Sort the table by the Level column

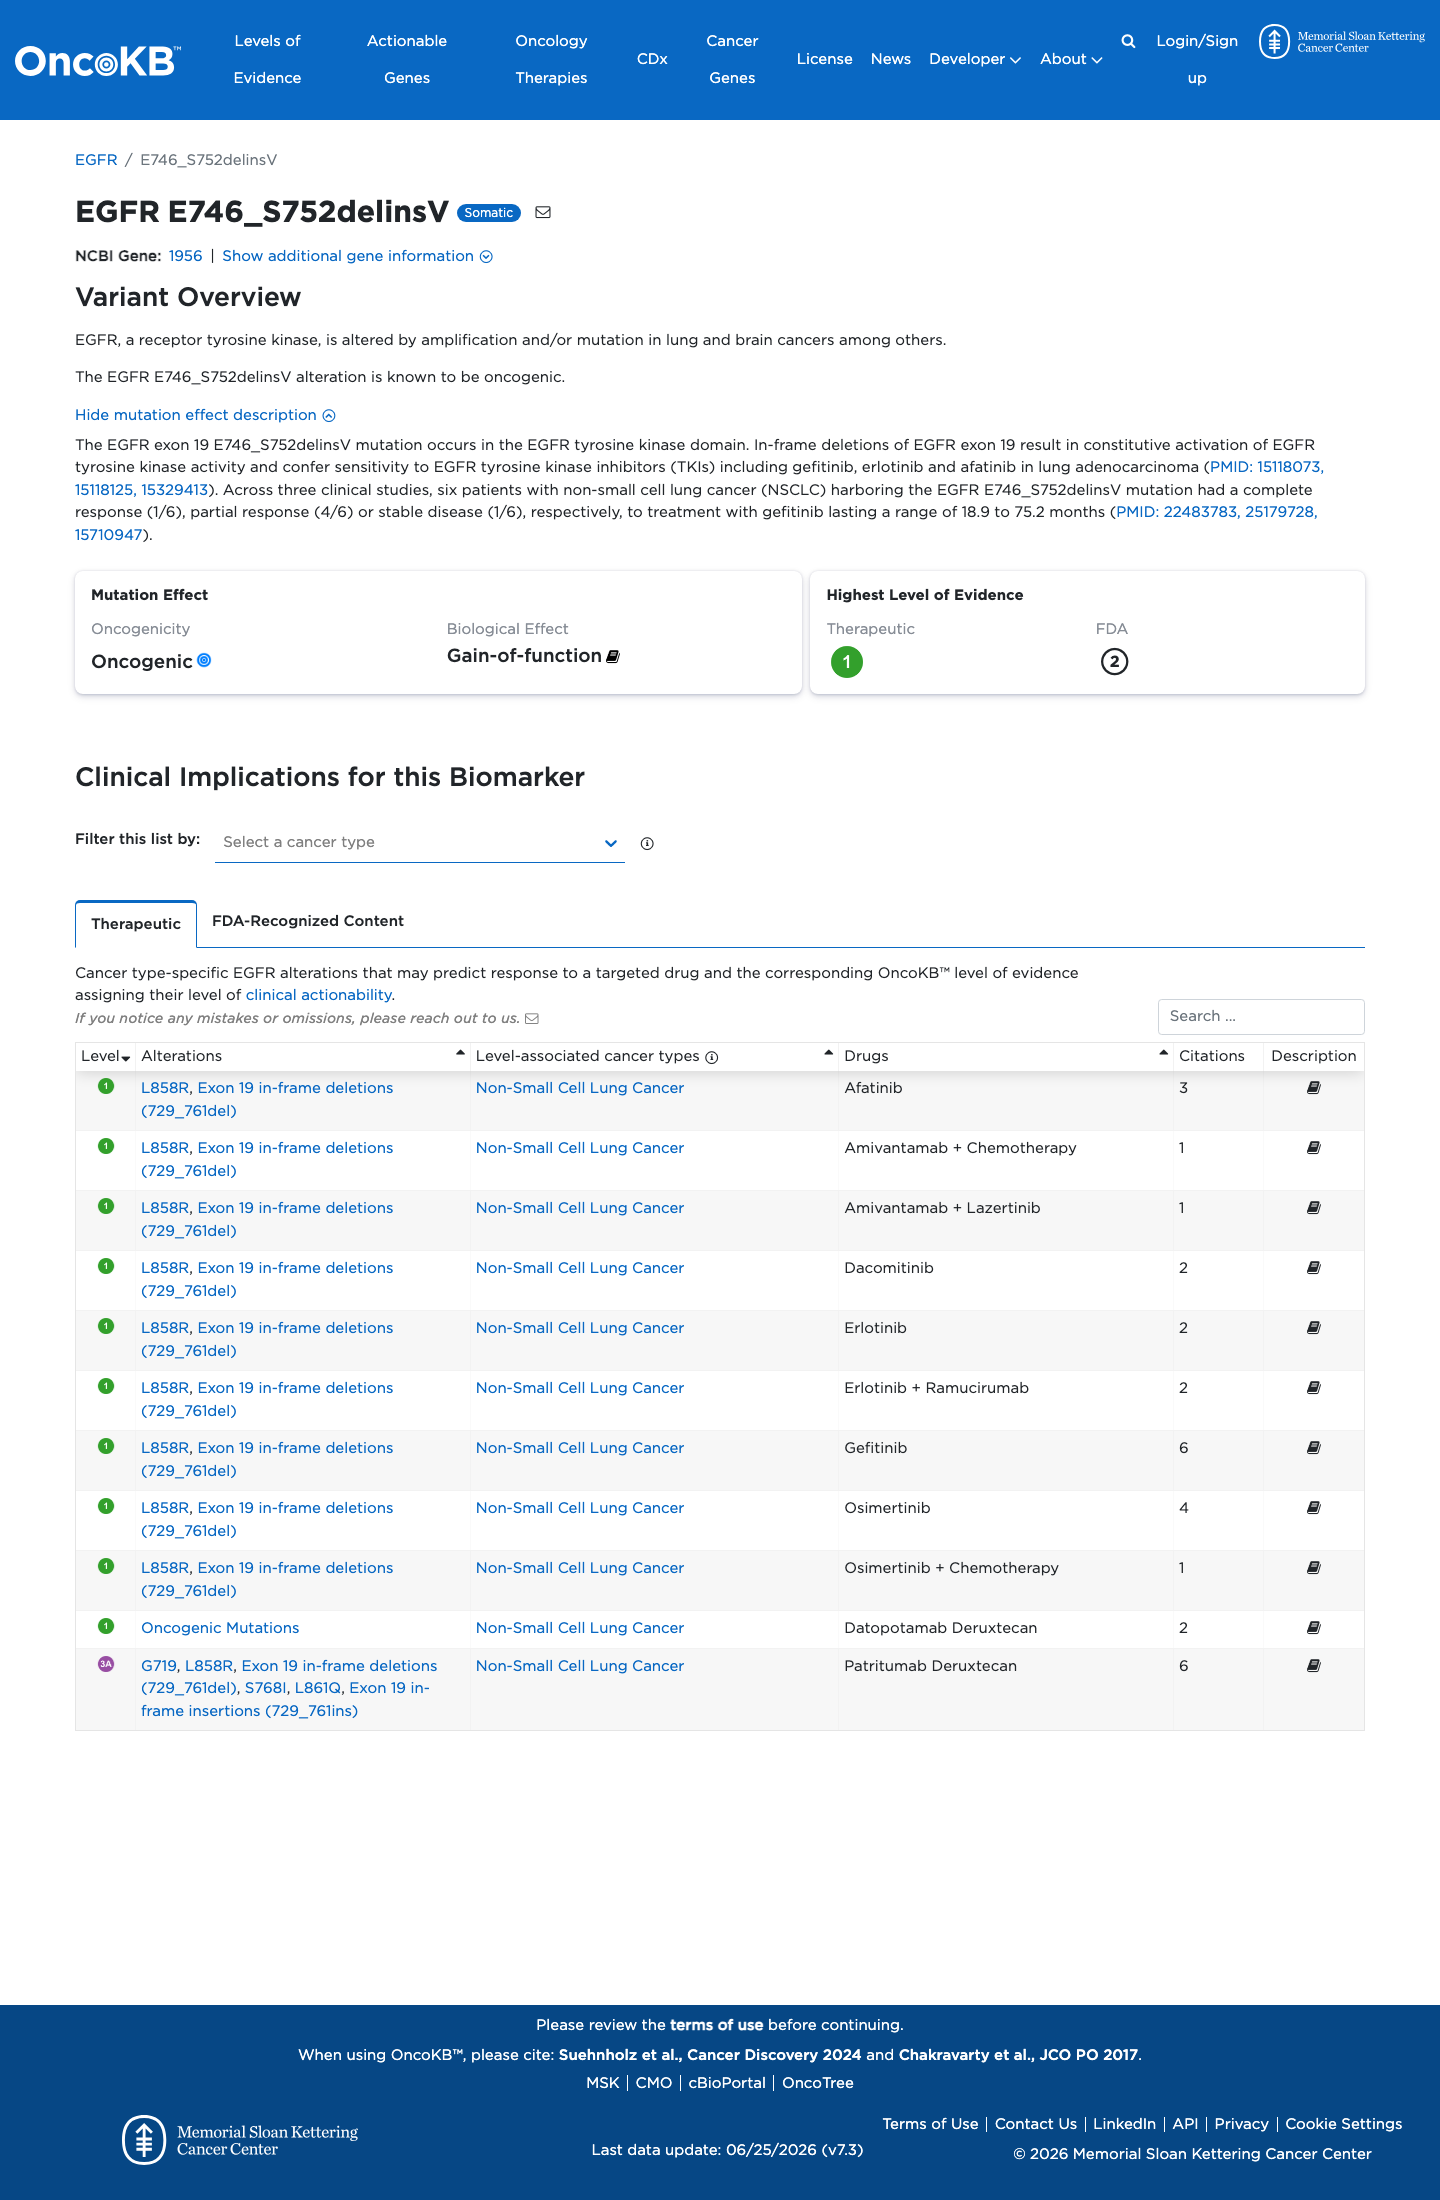(106, 1056)
